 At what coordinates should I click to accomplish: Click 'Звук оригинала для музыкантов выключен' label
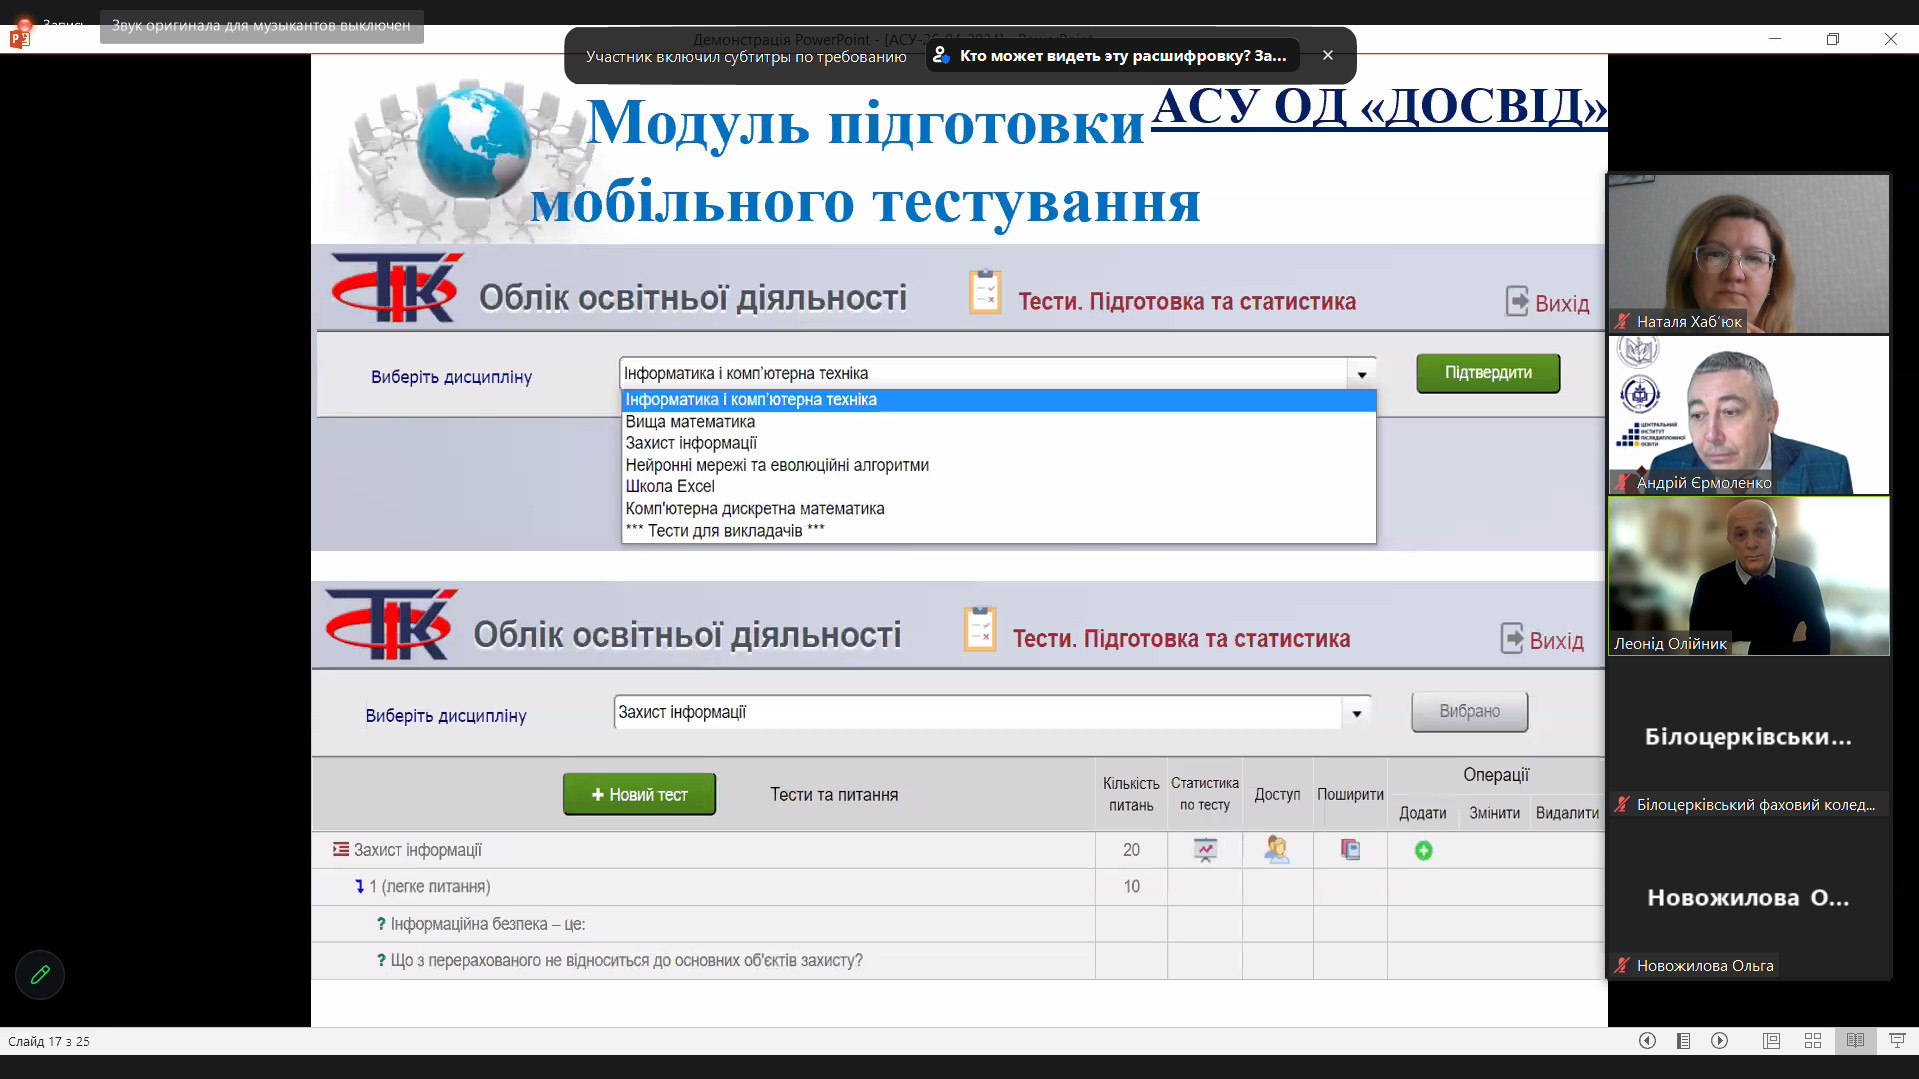(261, 26)
